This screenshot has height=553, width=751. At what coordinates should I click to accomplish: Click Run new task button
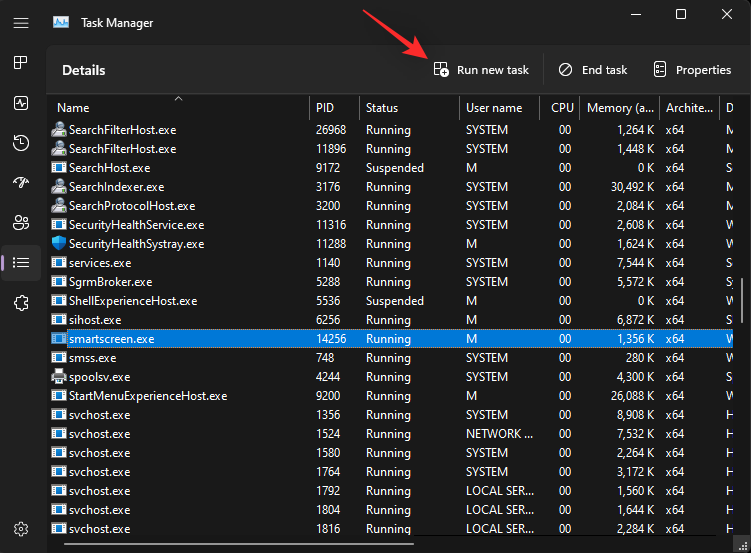click(481, 70)
